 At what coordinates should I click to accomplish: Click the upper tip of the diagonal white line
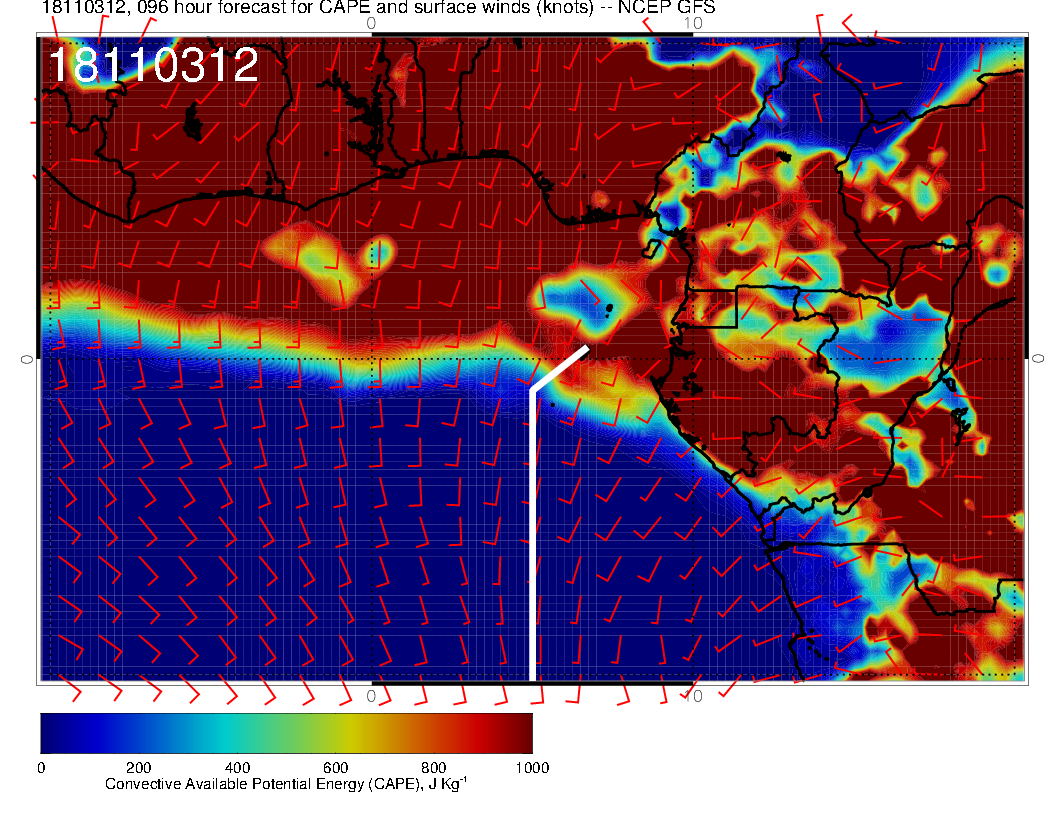point(585,349)
